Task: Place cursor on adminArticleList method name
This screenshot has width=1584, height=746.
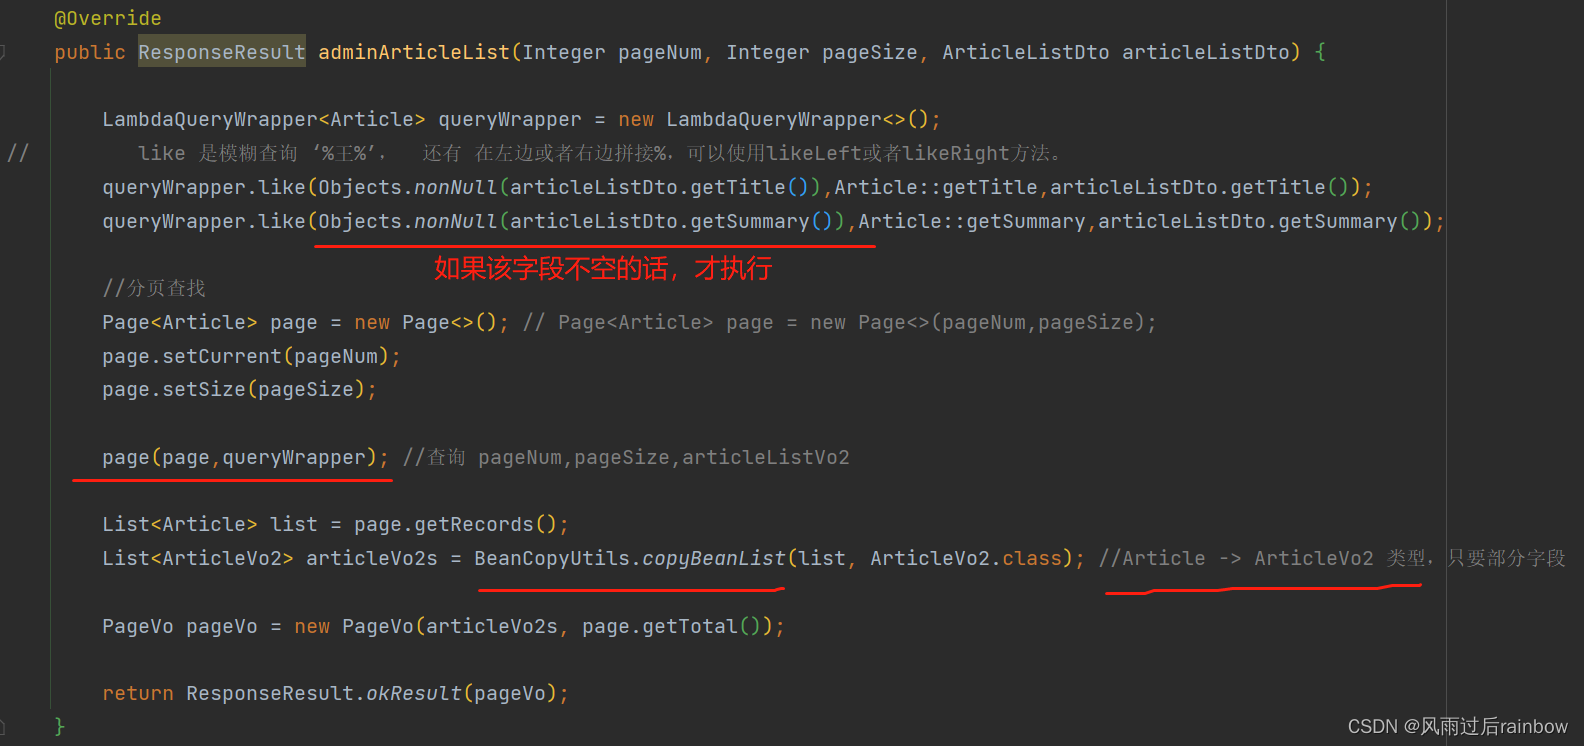Action: pos(414,52)
